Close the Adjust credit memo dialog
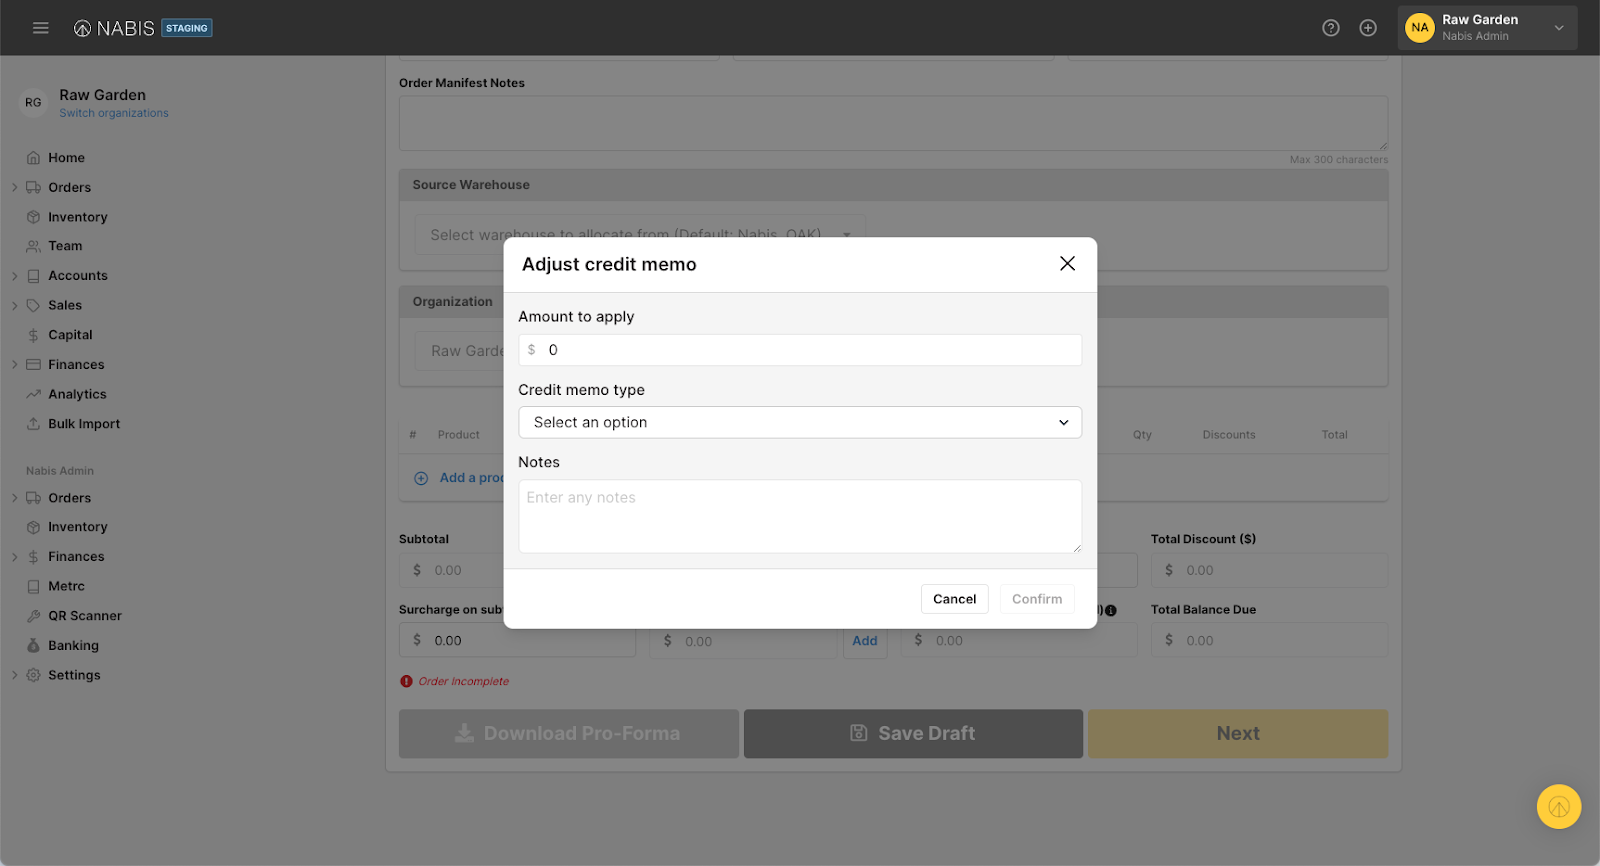Viewport: 1600px width, 866px height. [1067, 263]
